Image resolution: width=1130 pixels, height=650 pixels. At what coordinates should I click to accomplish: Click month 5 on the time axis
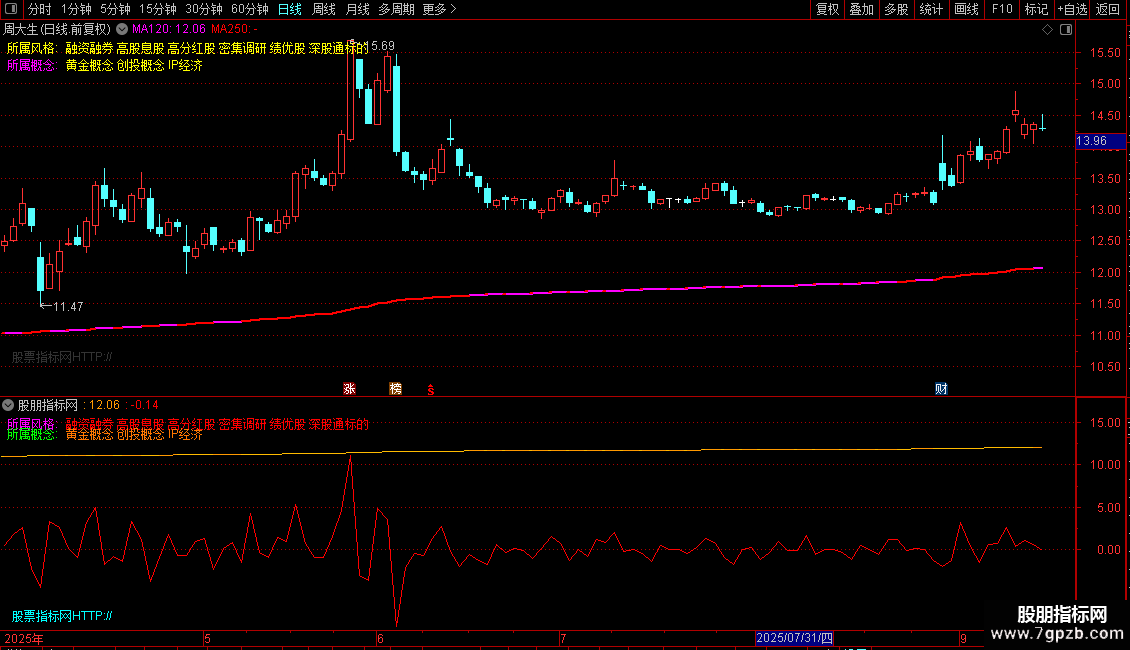click(x=208, y=638)
